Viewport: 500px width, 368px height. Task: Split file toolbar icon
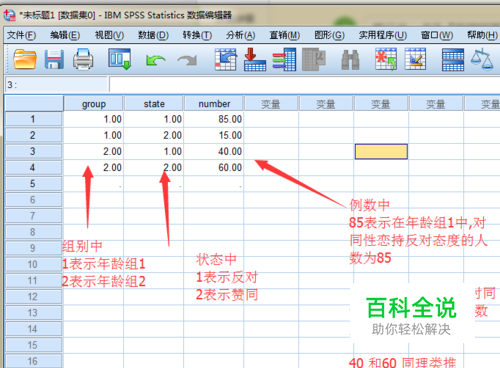pos(453,60)
